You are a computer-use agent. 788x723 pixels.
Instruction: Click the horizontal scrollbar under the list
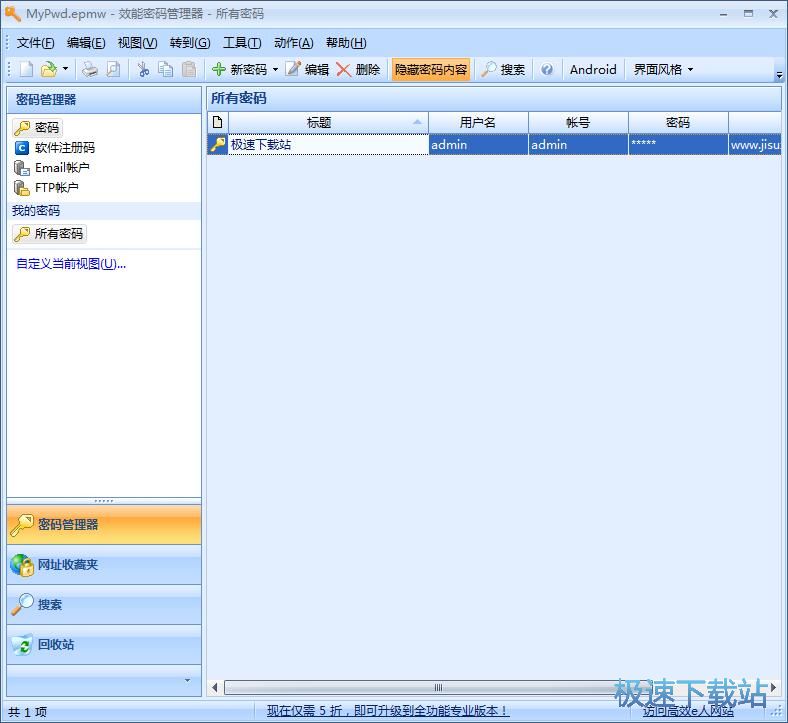click(x=437, y=687)
